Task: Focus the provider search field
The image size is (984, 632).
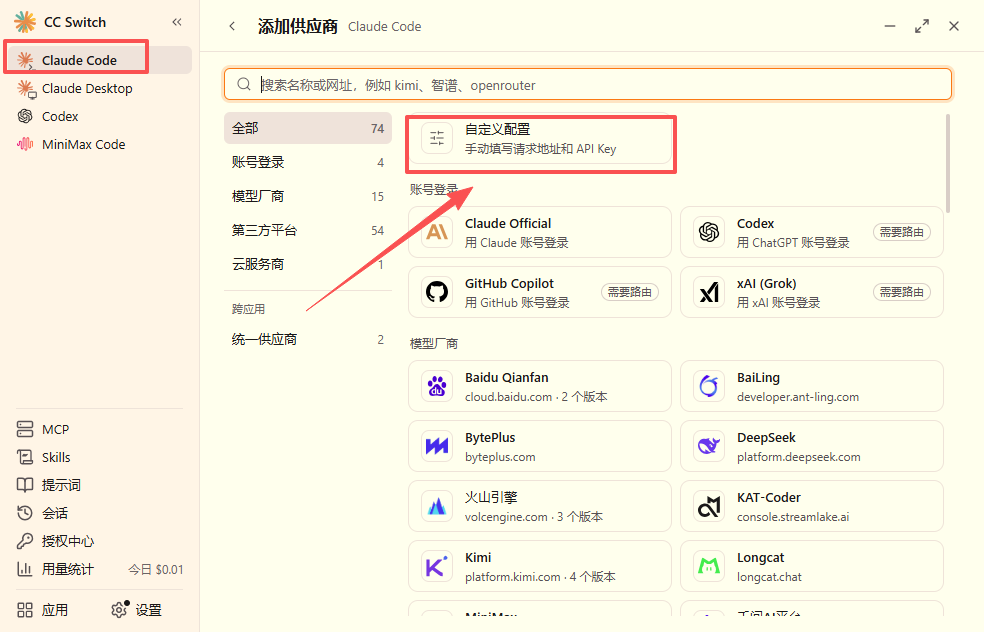Action: pos(588,85)
